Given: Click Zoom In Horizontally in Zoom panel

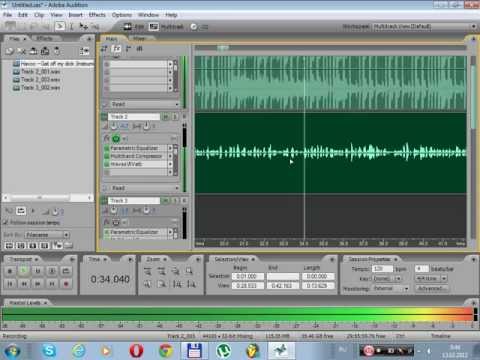Looking at the screenshot, I should point(147,272).
